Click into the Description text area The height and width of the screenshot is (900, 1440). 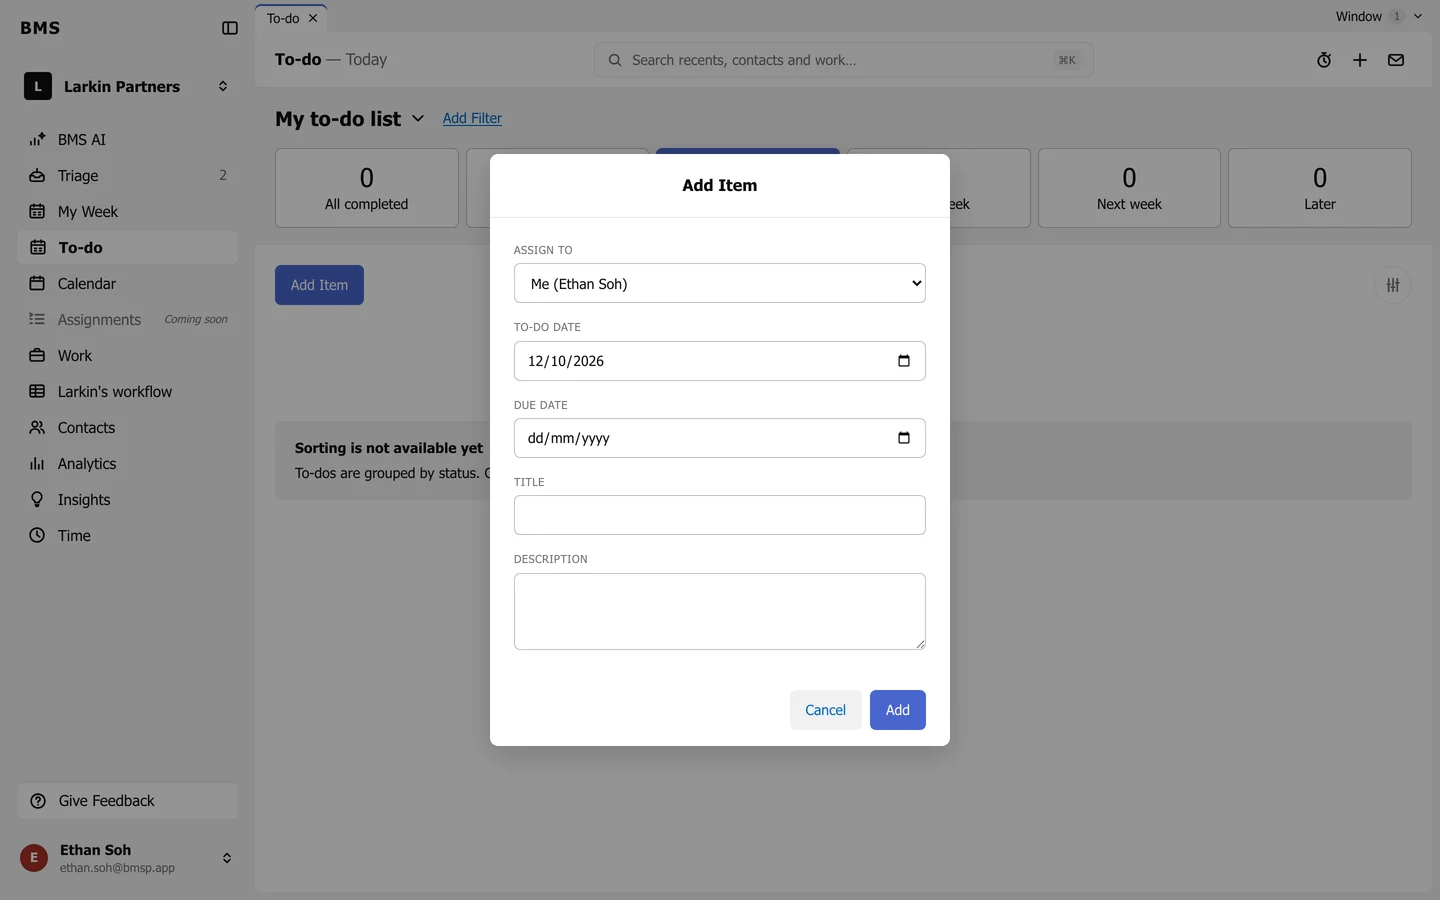coord(719,611)
